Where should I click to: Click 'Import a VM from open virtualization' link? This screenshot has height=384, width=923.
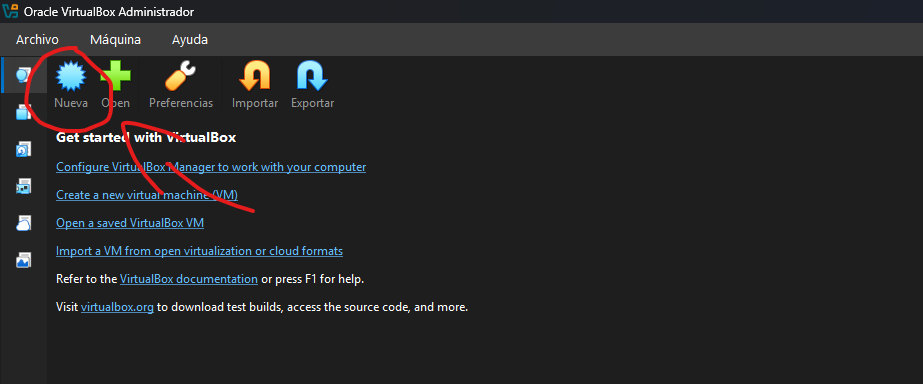coord(200,251)
